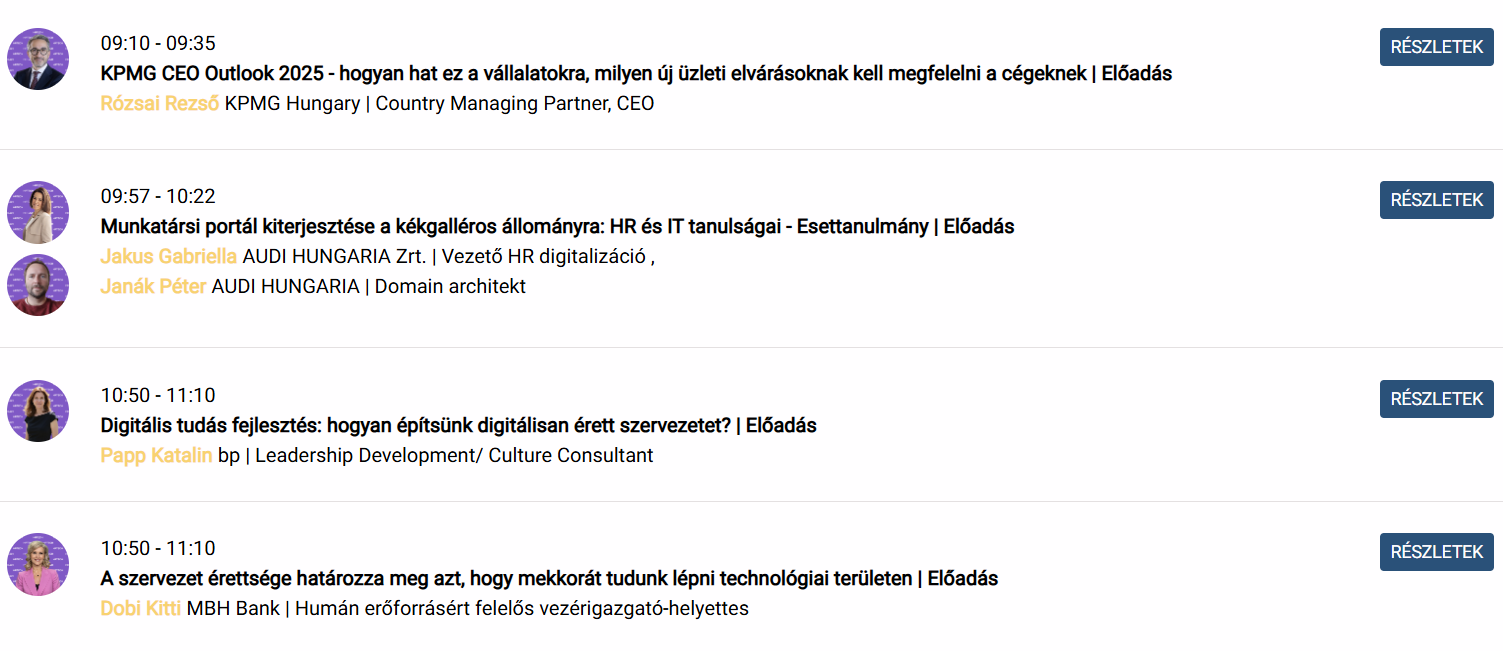The image size is (1503, 651).
Task: Click the speaker name Jakus Gabriella
Action: (168, 256)
